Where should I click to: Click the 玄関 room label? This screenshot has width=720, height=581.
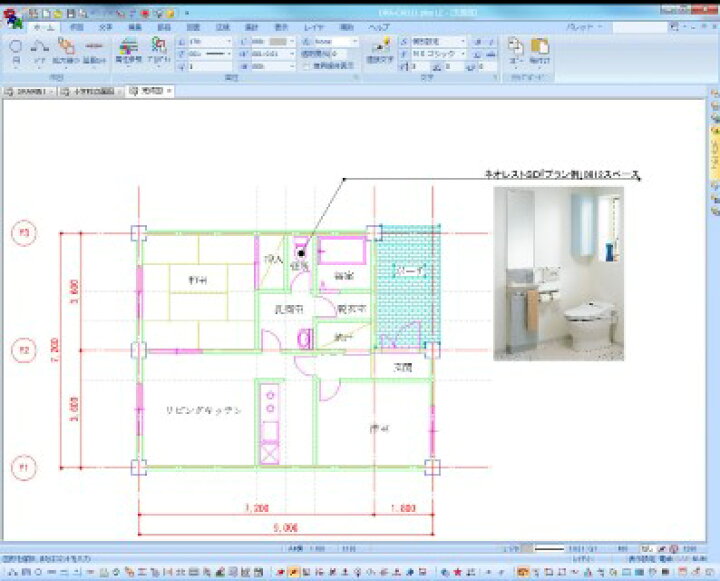coord(402,367)
